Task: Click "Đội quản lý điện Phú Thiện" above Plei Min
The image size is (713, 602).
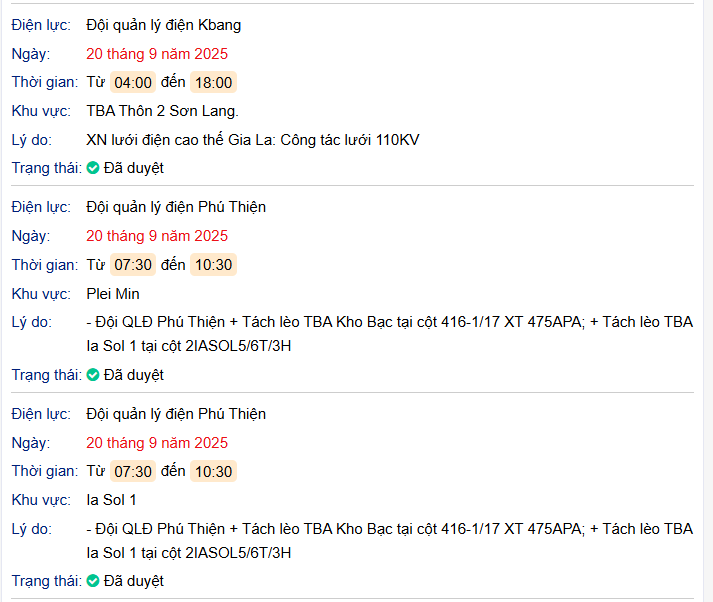Action: pos(176,207)
